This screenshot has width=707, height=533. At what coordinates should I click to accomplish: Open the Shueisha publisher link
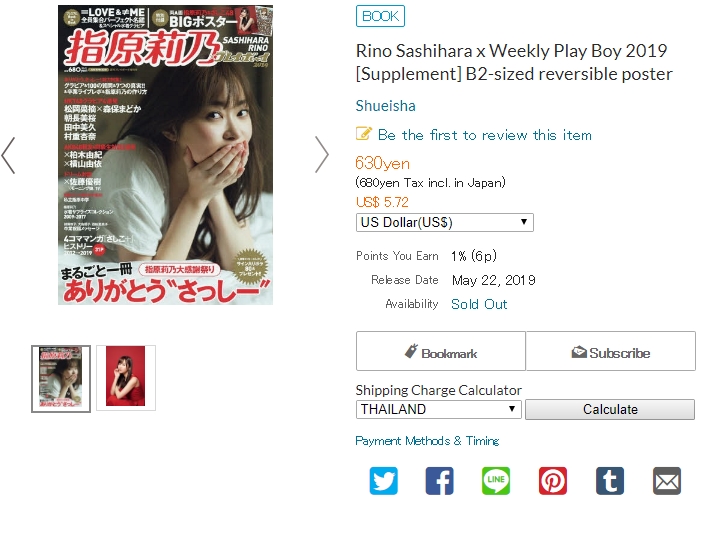[x=386, y=106]
